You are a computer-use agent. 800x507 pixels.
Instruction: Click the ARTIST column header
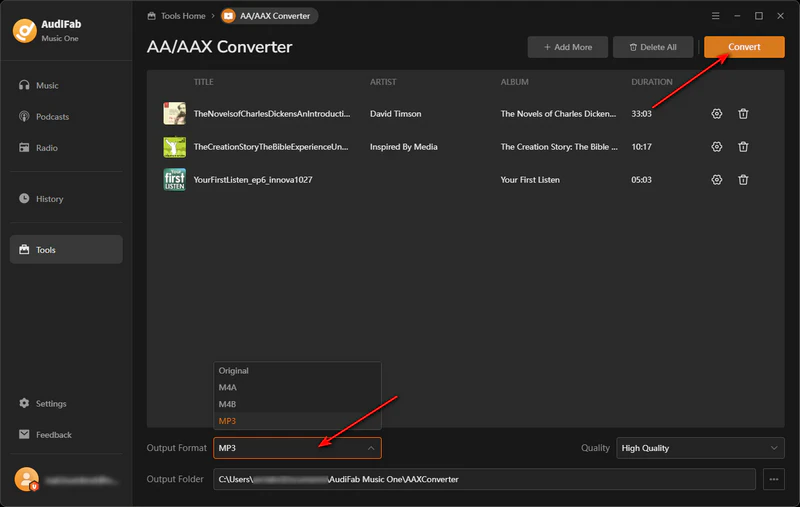tap(383, 82)
